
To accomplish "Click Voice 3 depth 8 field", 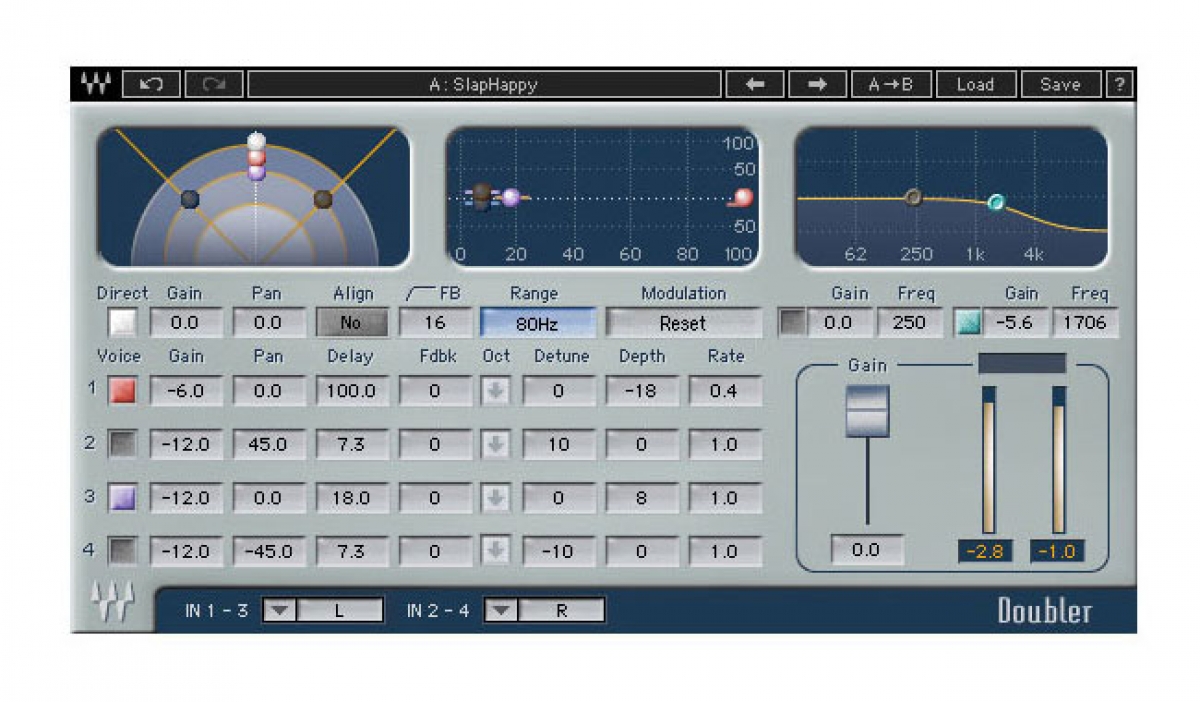I will tap(641, 497).
